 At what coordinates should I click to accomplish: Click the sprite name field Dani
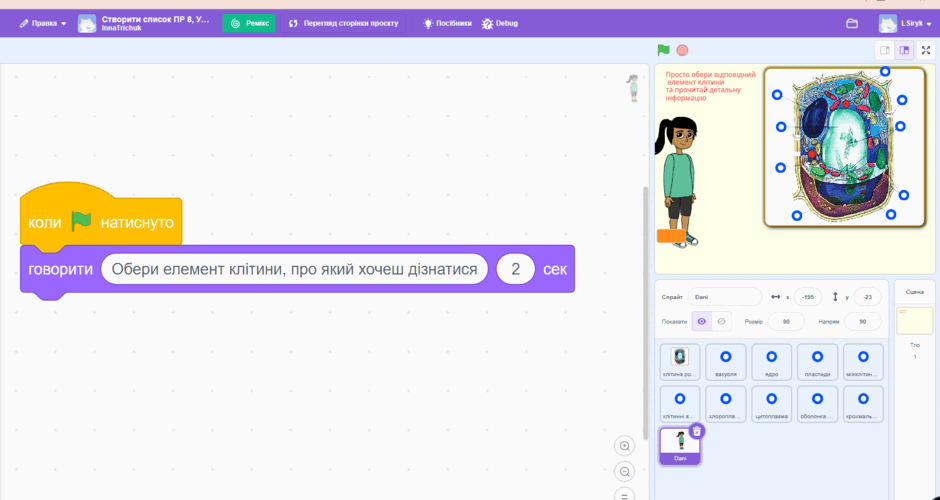coord(724,297)
